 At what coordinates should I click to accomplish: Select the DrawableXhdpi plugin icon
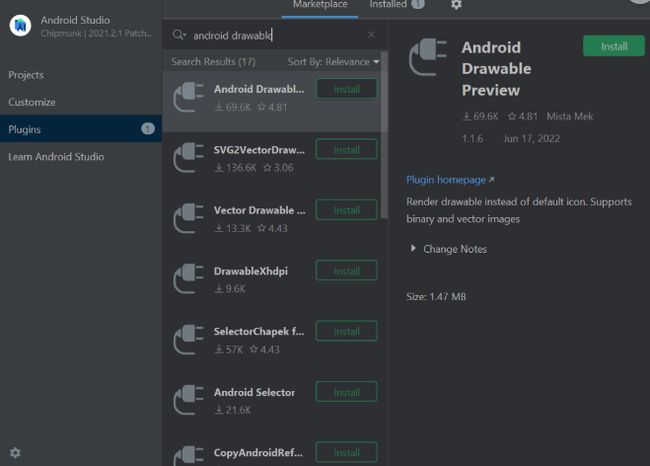(x=189, y=279)
